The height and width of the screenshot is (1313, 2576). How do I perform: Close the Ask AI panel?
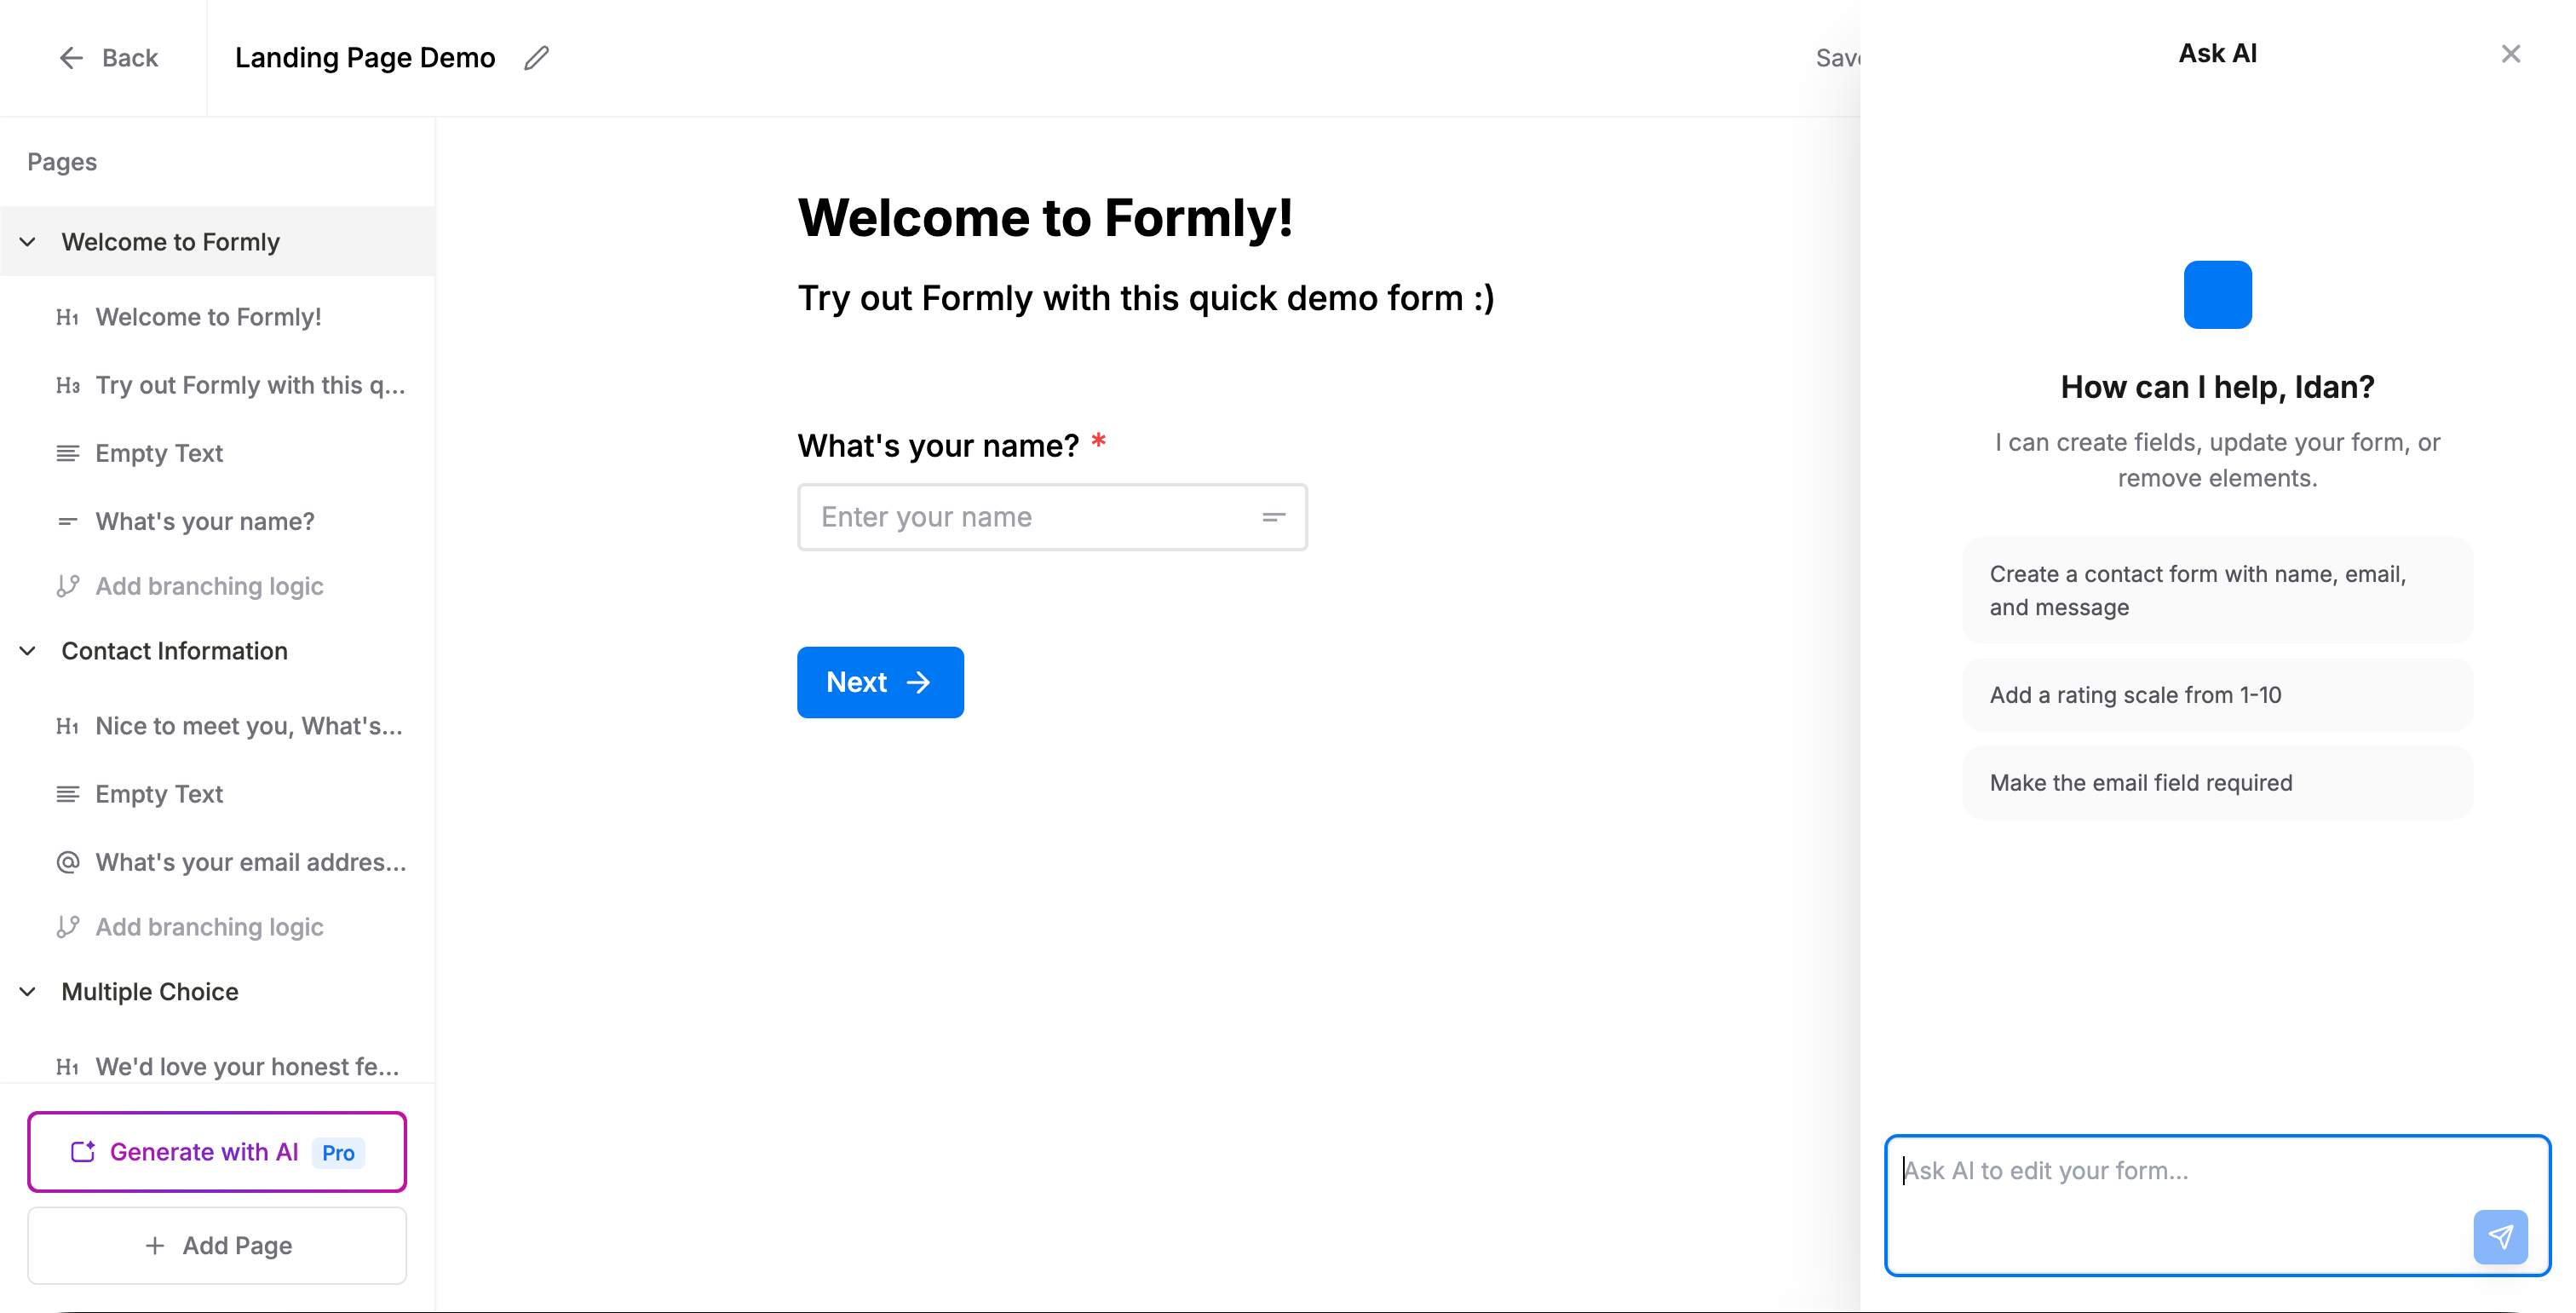tap(2510, 54)
